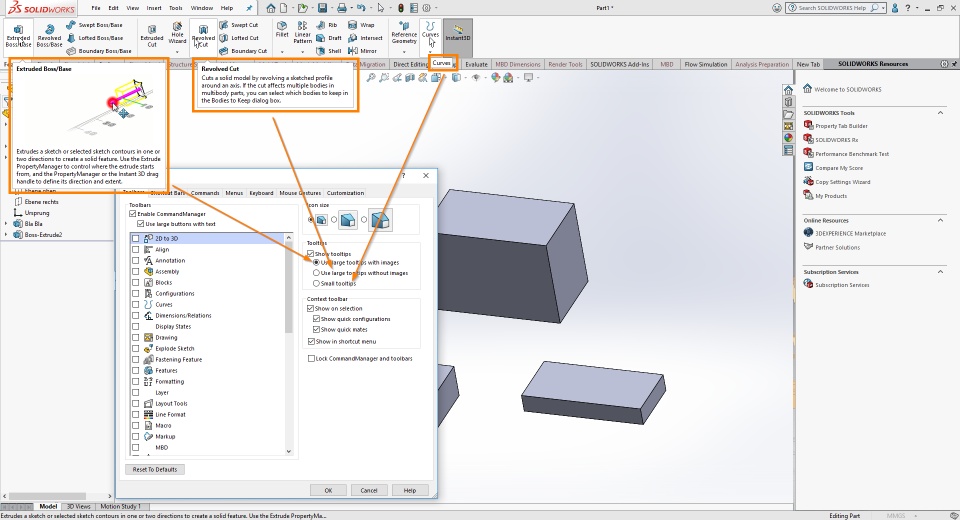Click the Save icon in the quick toolbar
The width and height of the screenshot is (960, 520).
[322, 8]
